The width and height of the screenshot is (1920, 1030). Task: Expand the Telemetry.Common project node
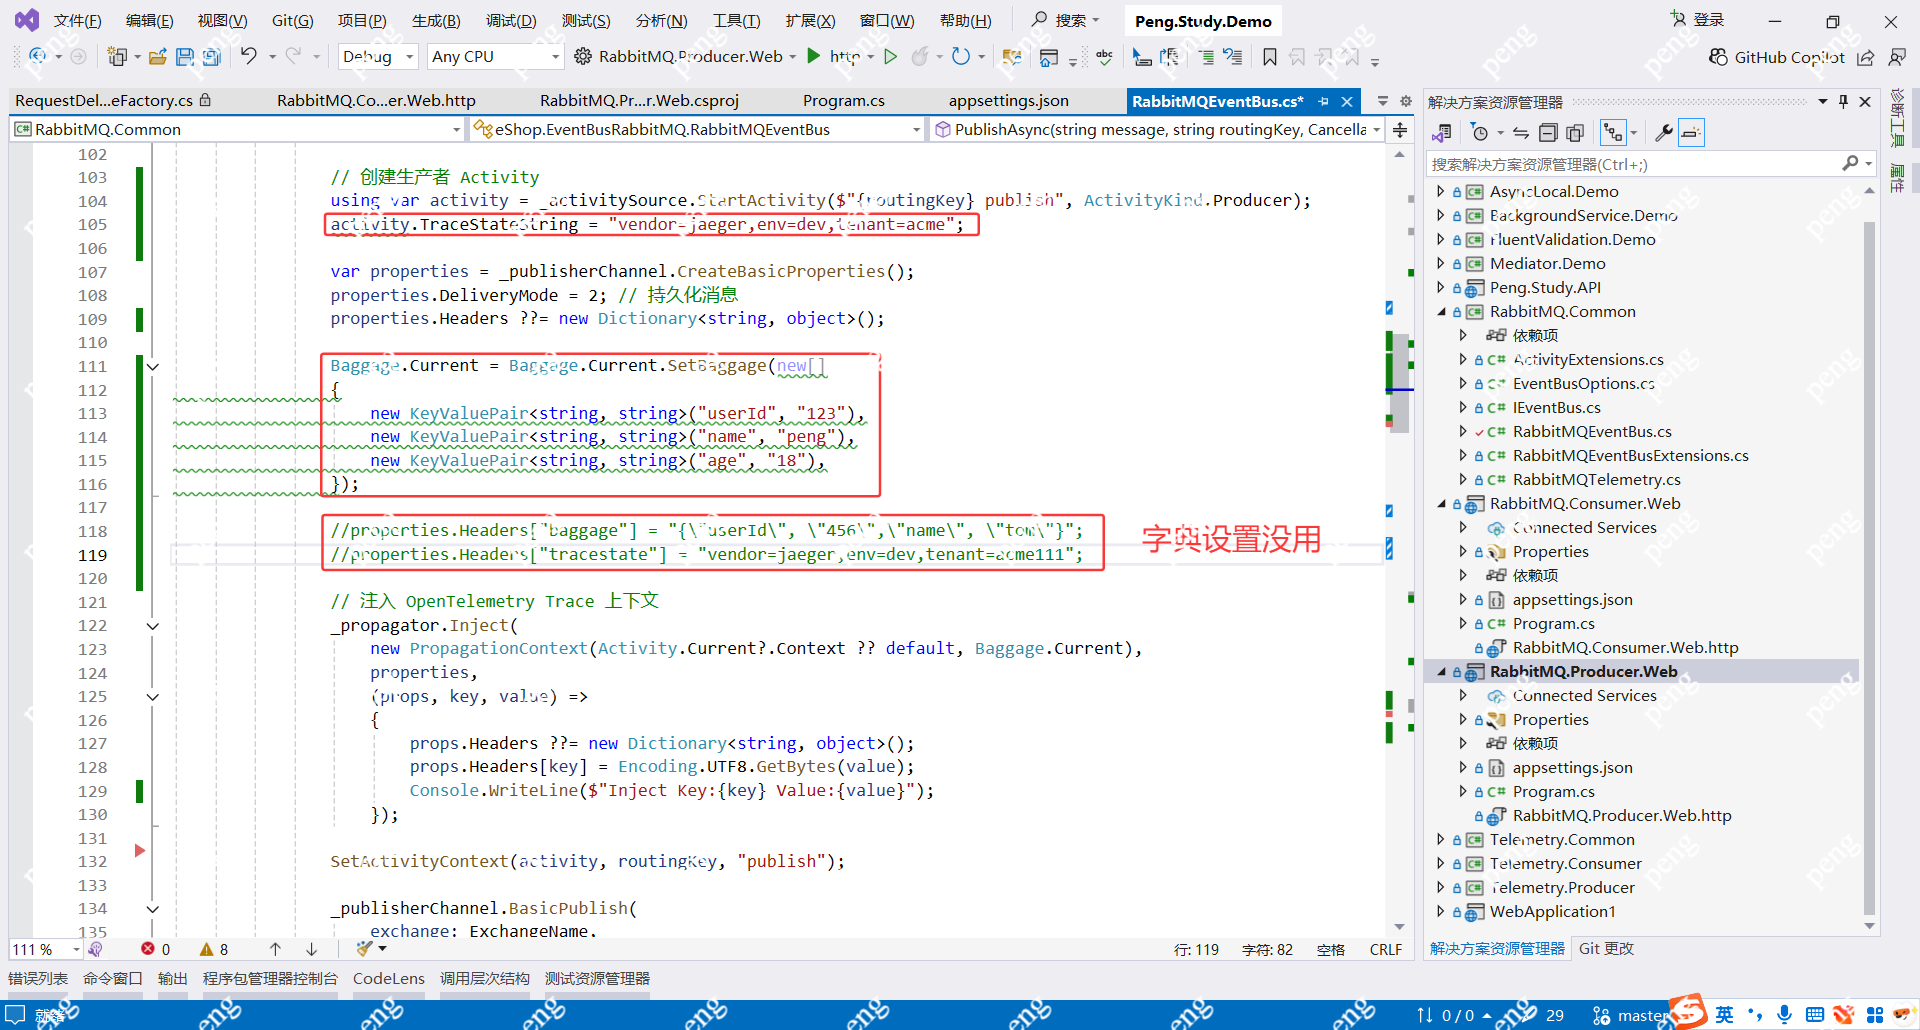tap(1441, 840)
